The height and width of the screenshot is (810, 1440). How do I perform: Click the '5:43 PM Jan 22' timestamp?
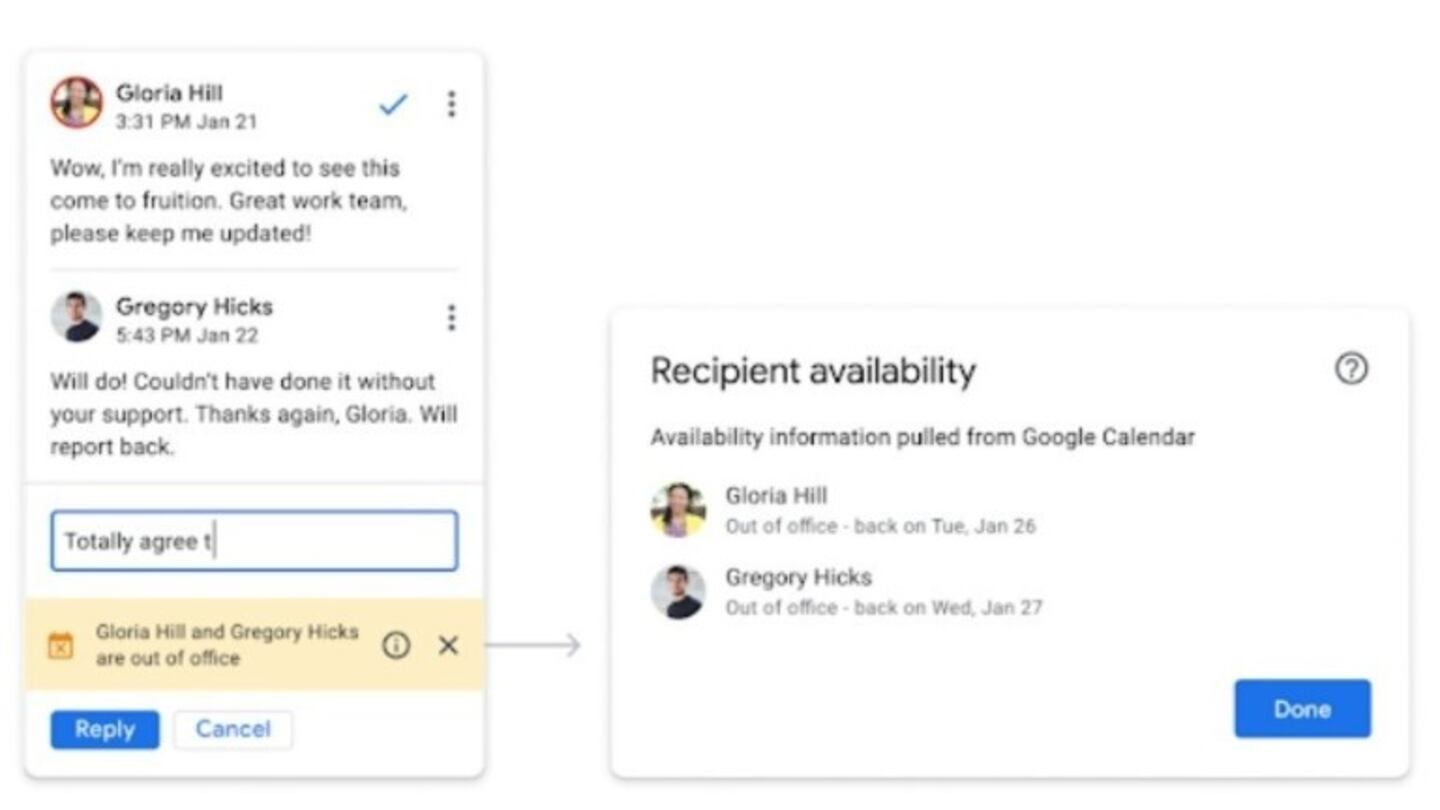(187, 335)
